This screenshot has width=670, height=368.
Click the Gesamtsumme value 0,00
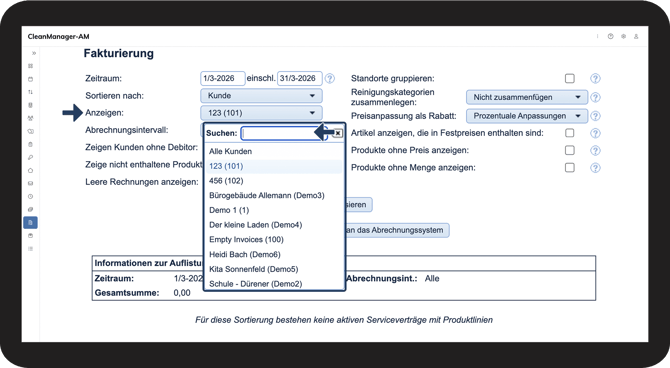click(182, 293)
